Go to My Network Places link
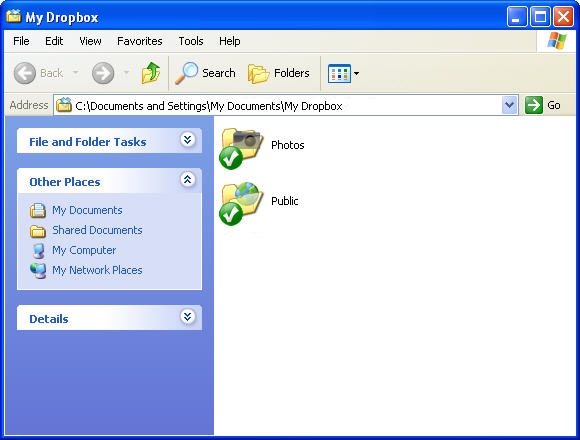 (97, 270)
